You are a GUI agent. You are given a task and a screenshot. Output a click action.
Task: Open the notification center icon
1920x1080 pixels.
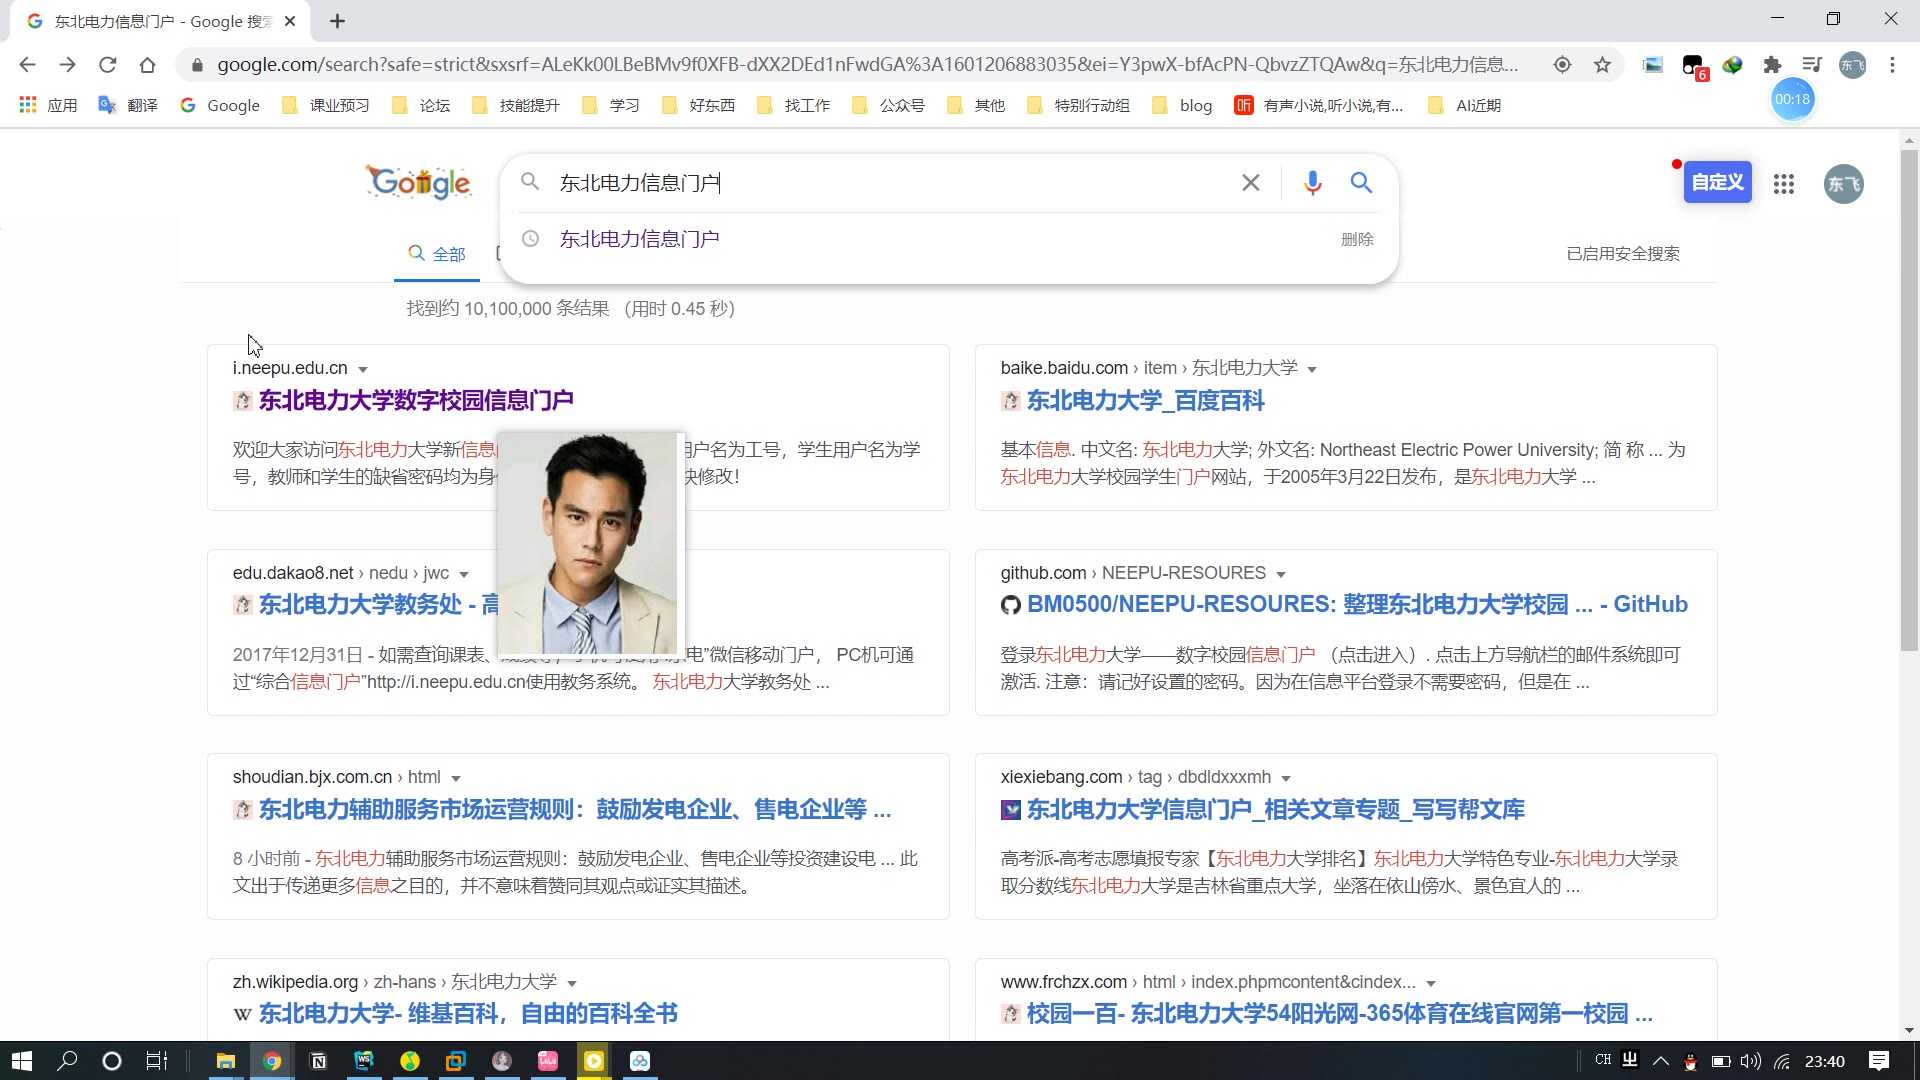[1879, 1061]
